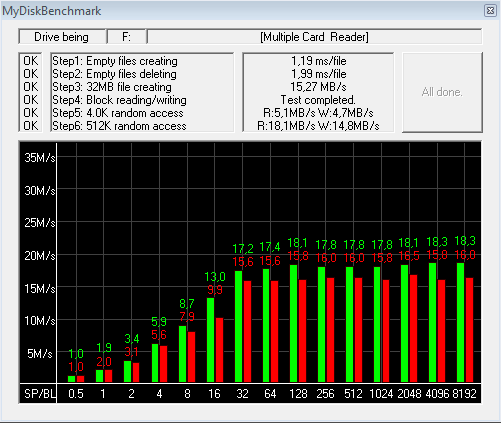The image size is (501, 423).
Task: Click the '0.5' block size label
Action: coord(76,394)
